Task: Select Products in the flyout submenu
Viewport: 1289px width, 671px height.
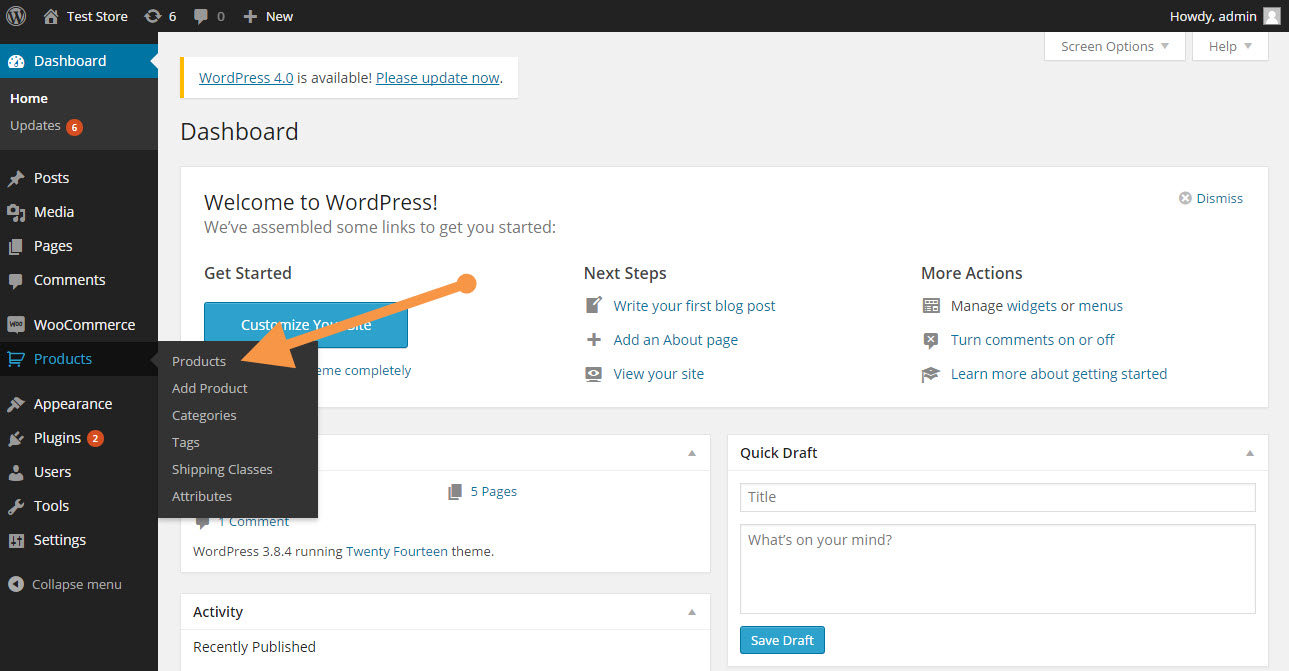Action: coord(199,361)
